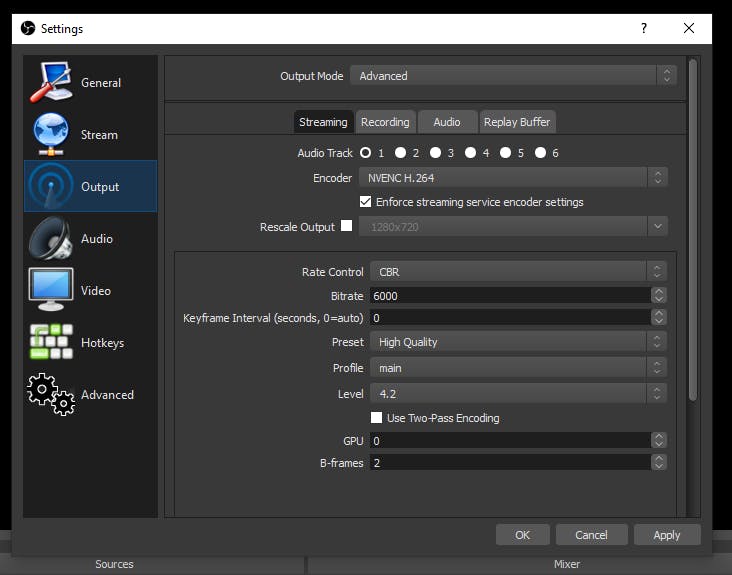The height and width of the screenshot is (575, 732).
Task: Open the Encoder NVENC H.264 dropdown
Action: [513, 178]
